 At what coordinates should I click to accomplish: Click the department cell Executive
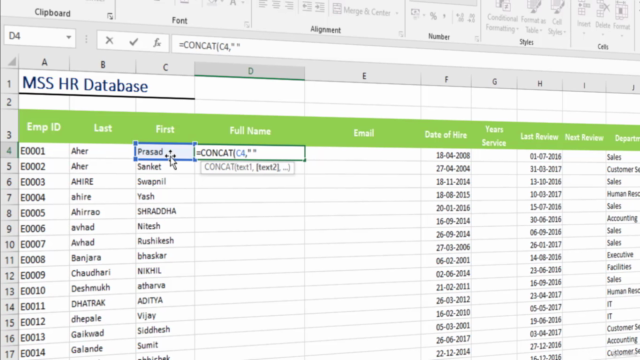(623, 255)
